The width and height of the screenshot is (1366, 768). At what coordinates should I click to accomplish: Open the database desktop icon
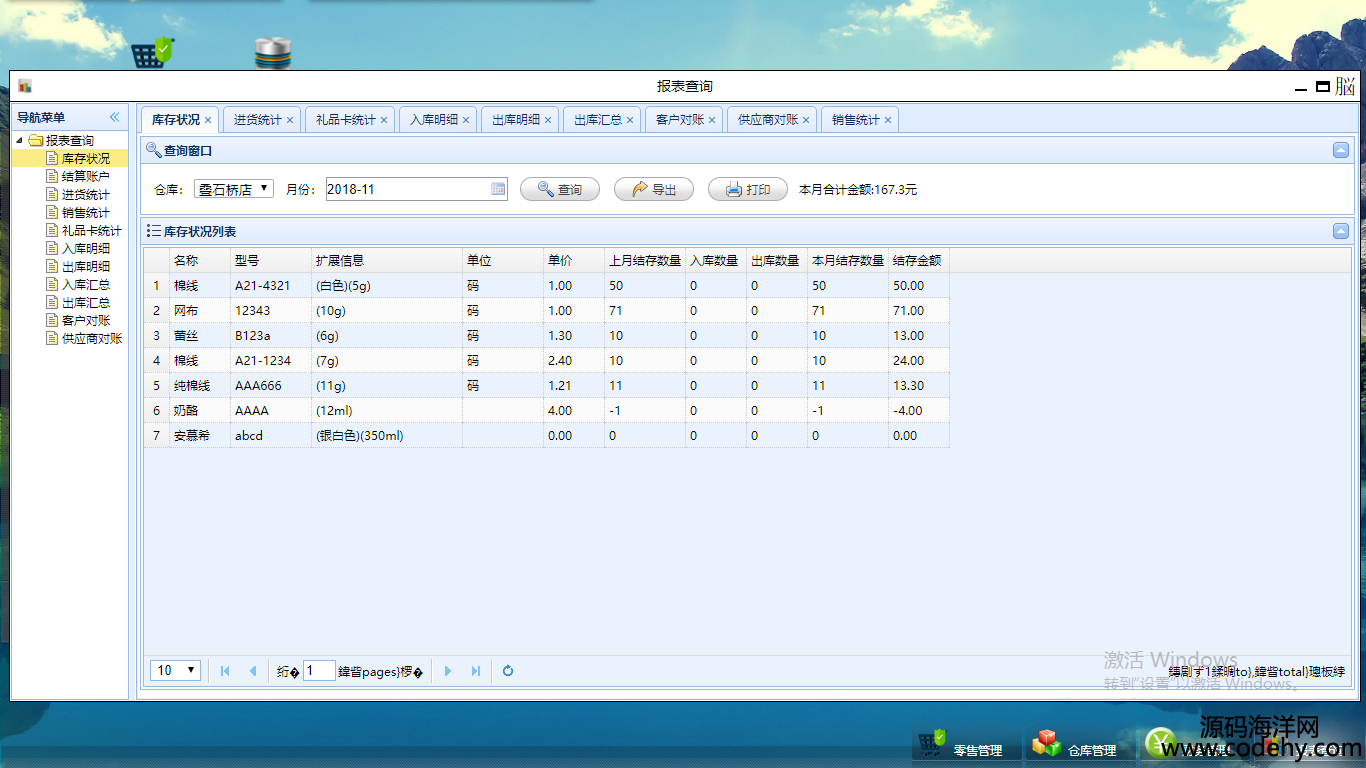click(272, 53)
